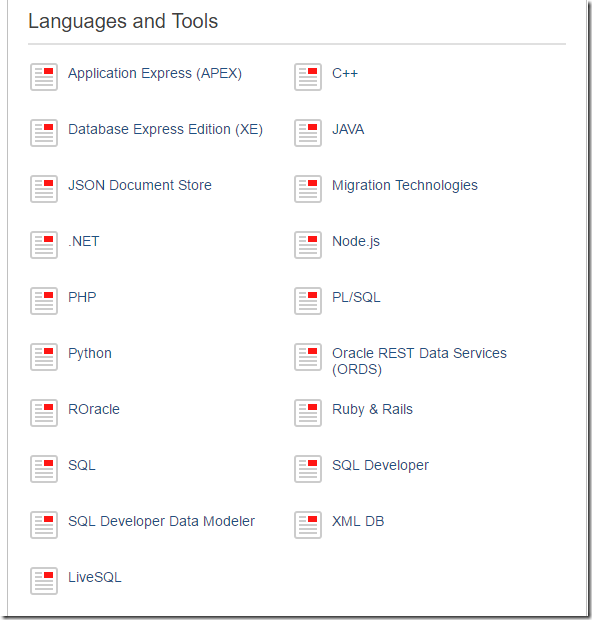Click the document icon next to .NET
This screenshot has width=592, height=620.
44,245
